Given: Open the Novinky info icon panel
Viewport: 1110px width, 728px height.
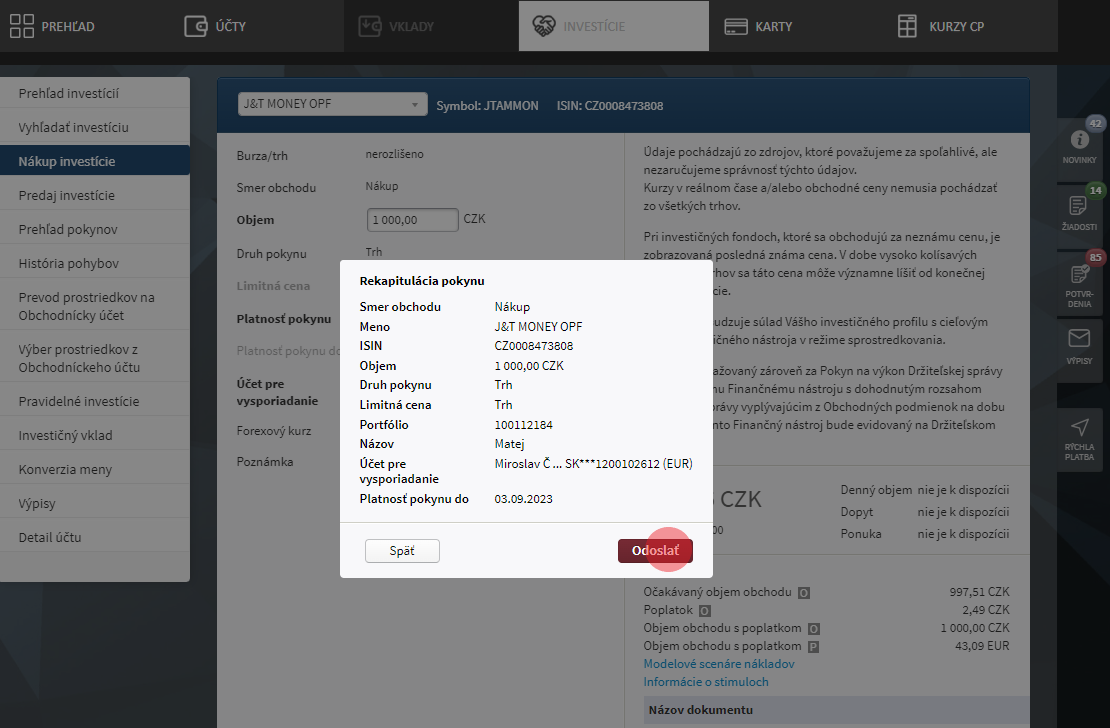Looking at the screenshot, I should point(1079,145).
